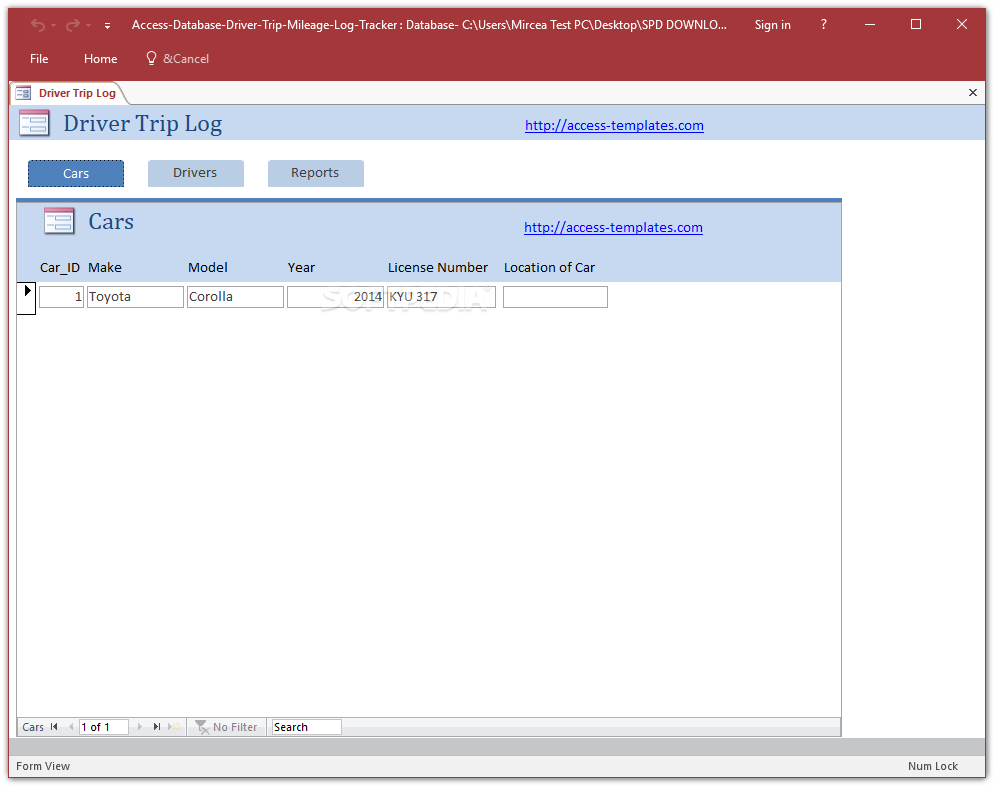994x786 pixels.
Task: Click the Model field containing Corolla
Action: click(235, 297)
